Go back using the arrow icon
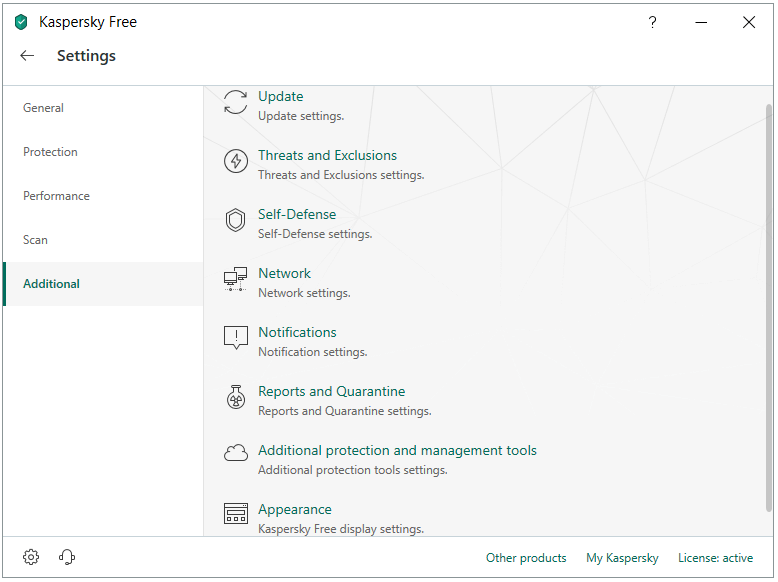The width and height of the screenshot is (778, 582). point(27,56)
